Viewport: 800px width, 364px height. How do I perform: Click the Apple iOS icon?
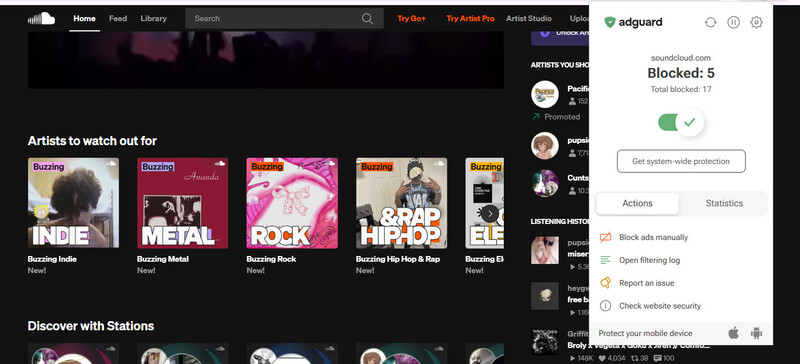point(733,333)
